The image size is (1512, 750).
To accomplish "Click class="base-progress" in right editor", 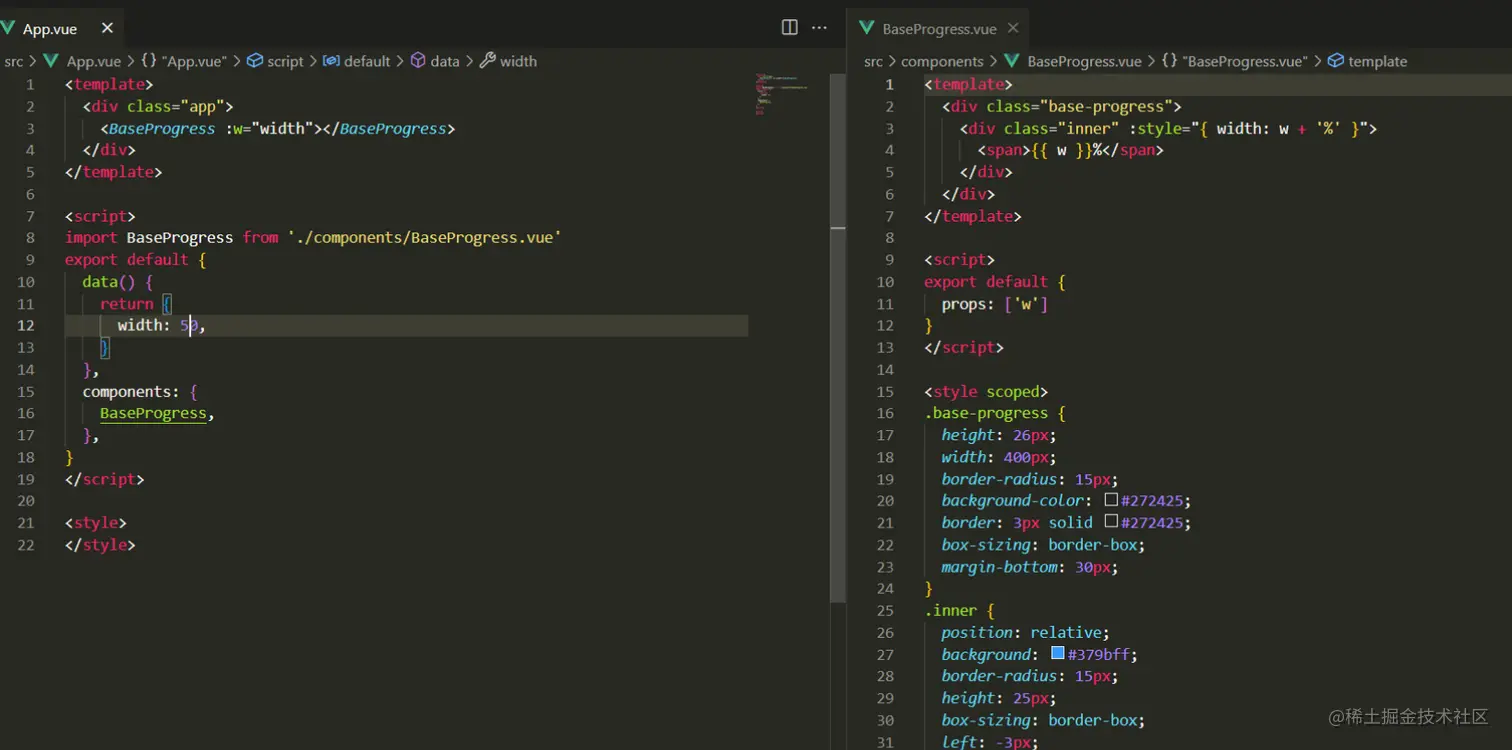I will tap(1080, 106).
